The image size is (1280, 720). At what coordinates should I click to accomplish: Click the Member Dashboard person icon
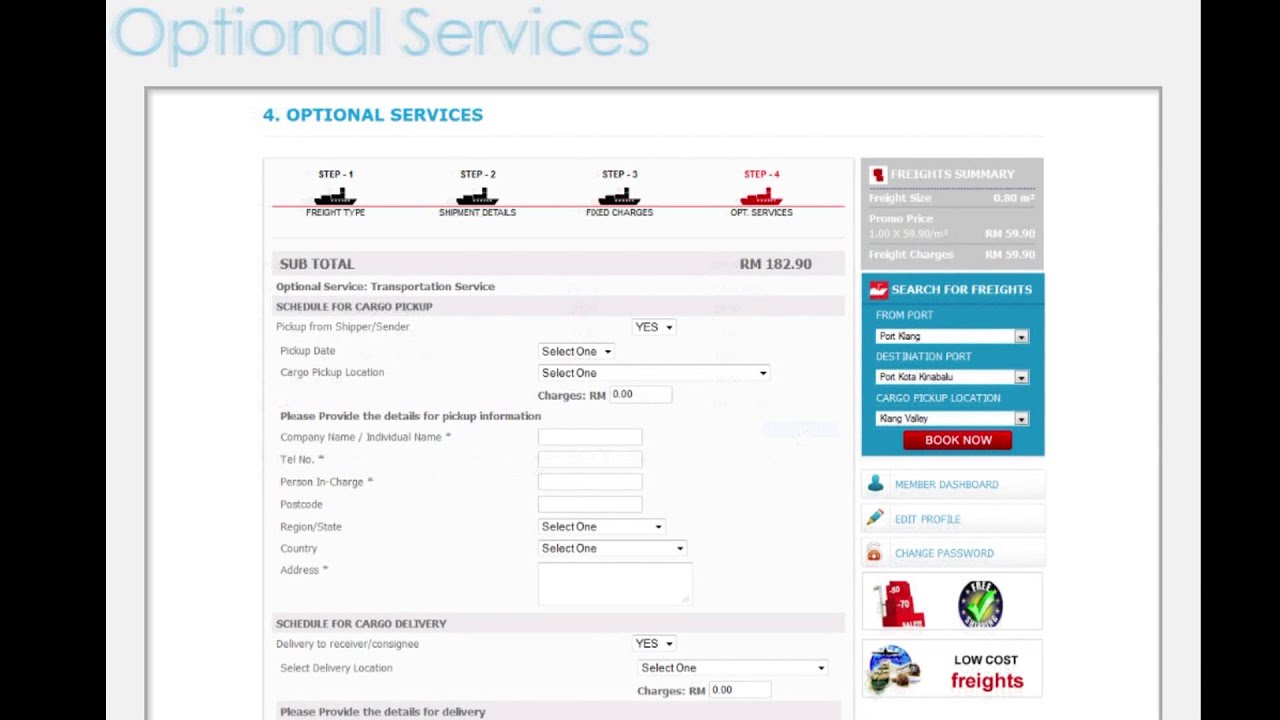[875, 484]
